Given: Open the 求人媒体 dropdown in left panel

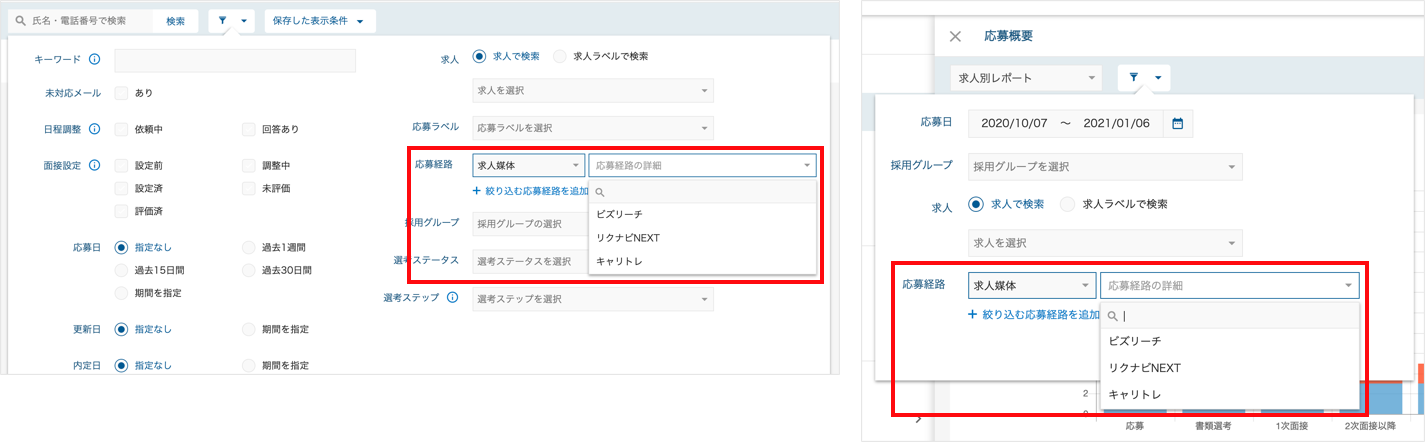Looking at the screenshot, I should [529, 165].
